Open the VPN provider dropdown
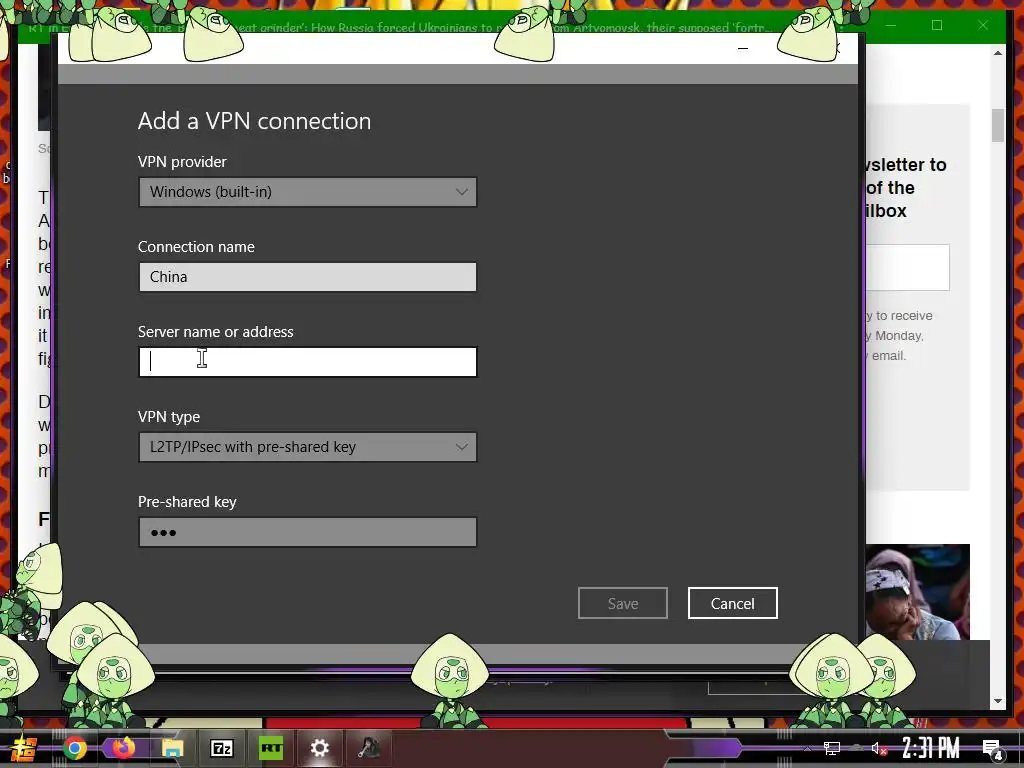The height and width of the screenshot is (768, 1024). click(308, 192)
